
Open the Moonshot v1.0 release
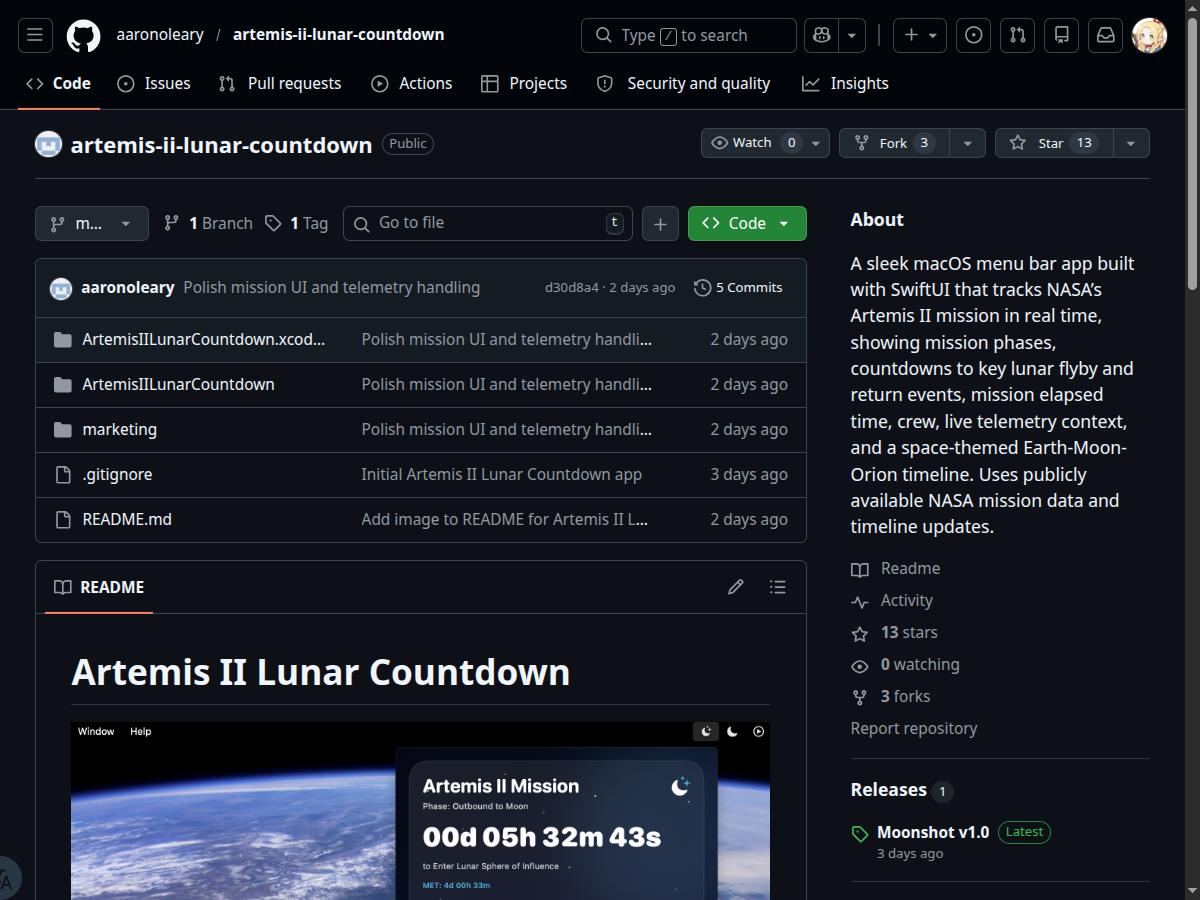click(x=932, y=832)
